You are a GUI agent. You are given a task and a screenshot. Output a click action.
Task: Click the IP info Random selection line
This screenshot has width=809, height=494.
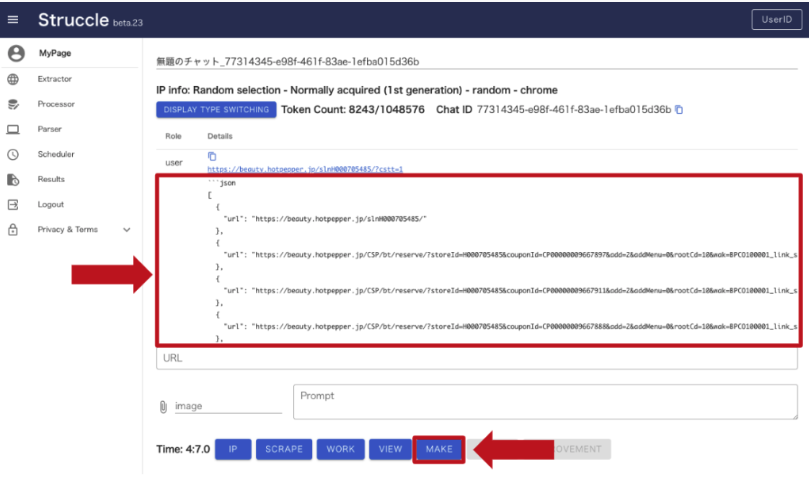[x=357, y=90]
